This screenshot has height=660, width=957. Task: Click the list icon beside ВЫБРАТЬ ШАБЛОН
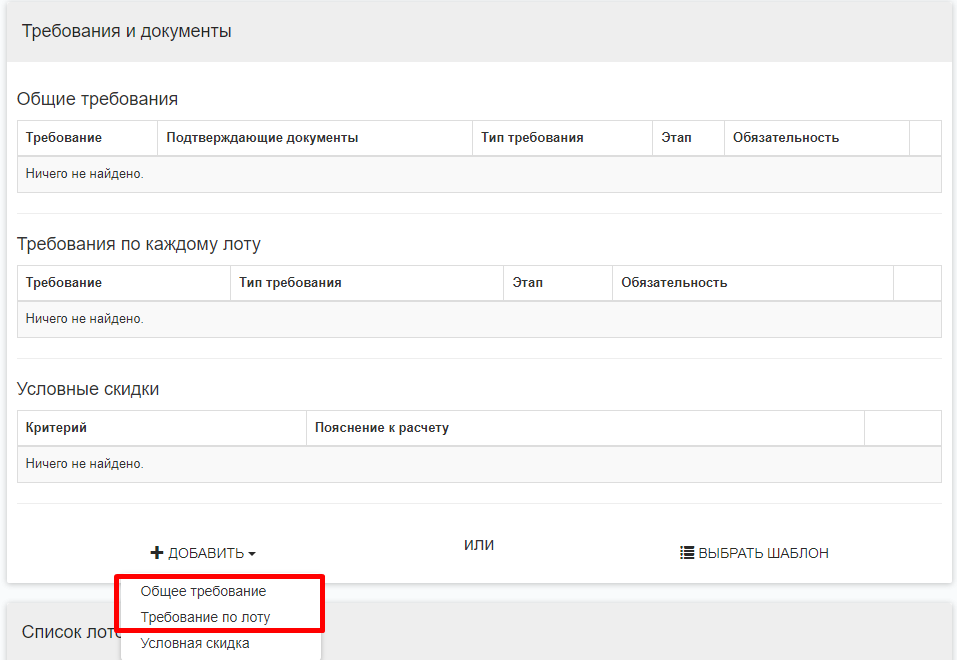click(687, 553)
